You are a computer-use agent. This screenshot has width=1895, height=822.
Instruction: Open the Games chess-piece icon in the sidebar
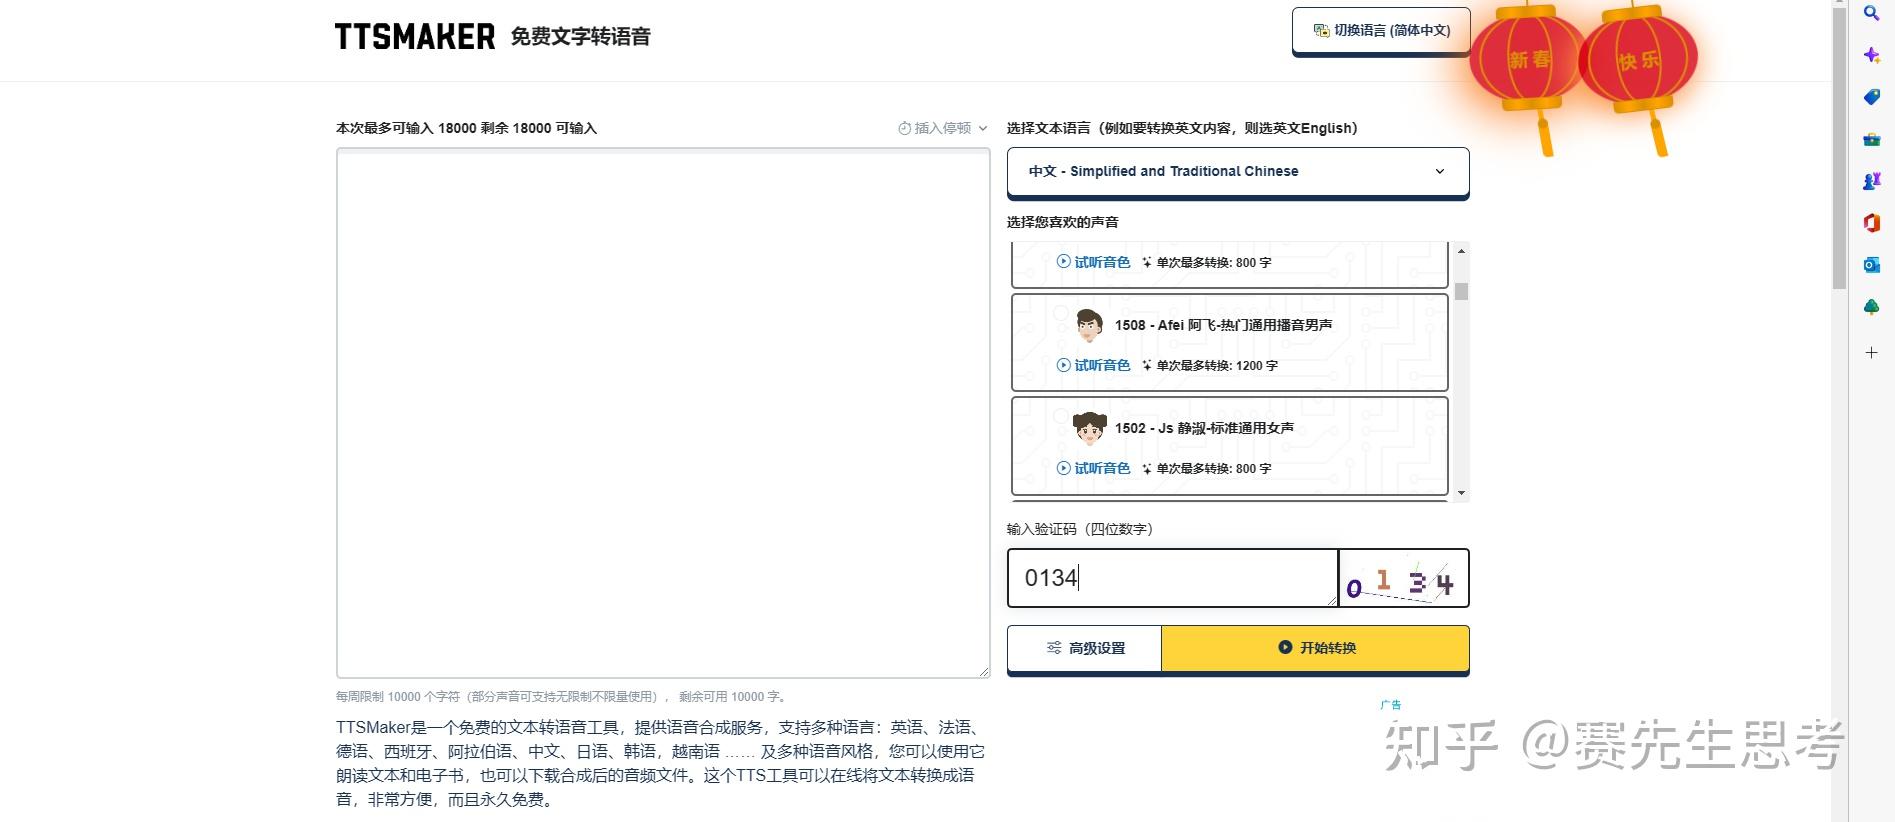click(1871, 181)
